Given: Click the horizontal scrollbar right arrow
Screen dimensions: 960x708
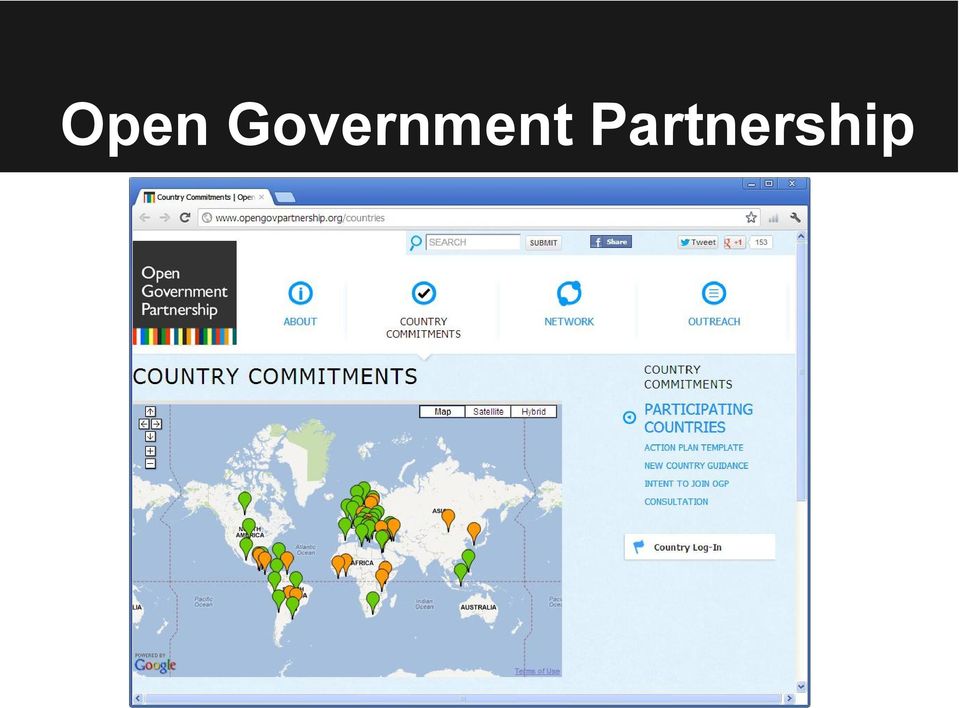Looking at the screenshot, I should [x=789, y=698].
